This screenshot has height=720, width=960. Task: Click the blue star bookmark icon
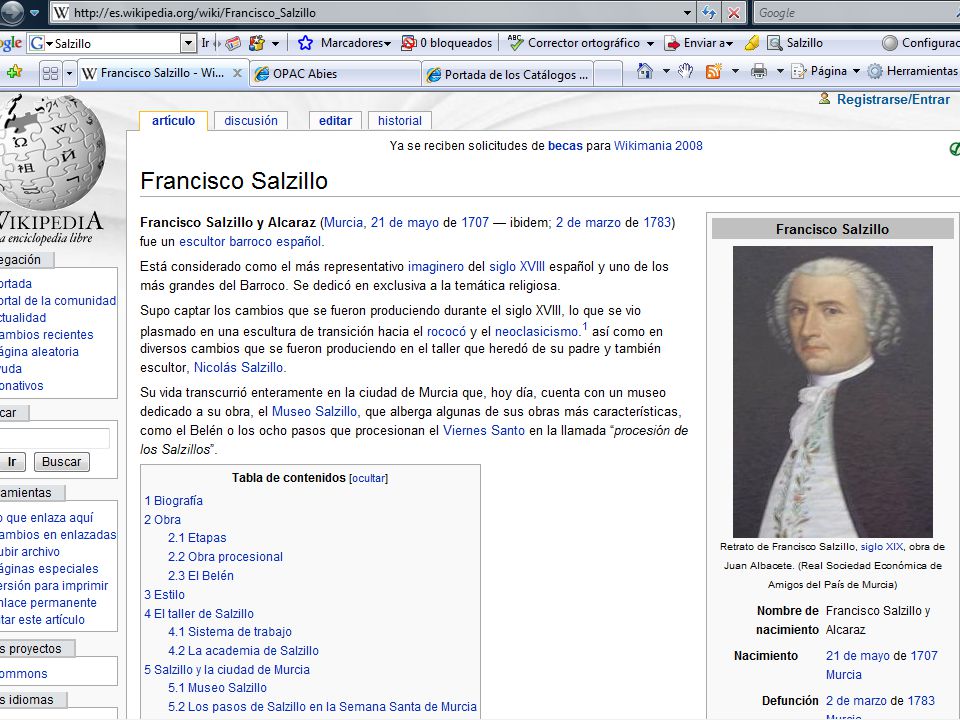(305, 43)
